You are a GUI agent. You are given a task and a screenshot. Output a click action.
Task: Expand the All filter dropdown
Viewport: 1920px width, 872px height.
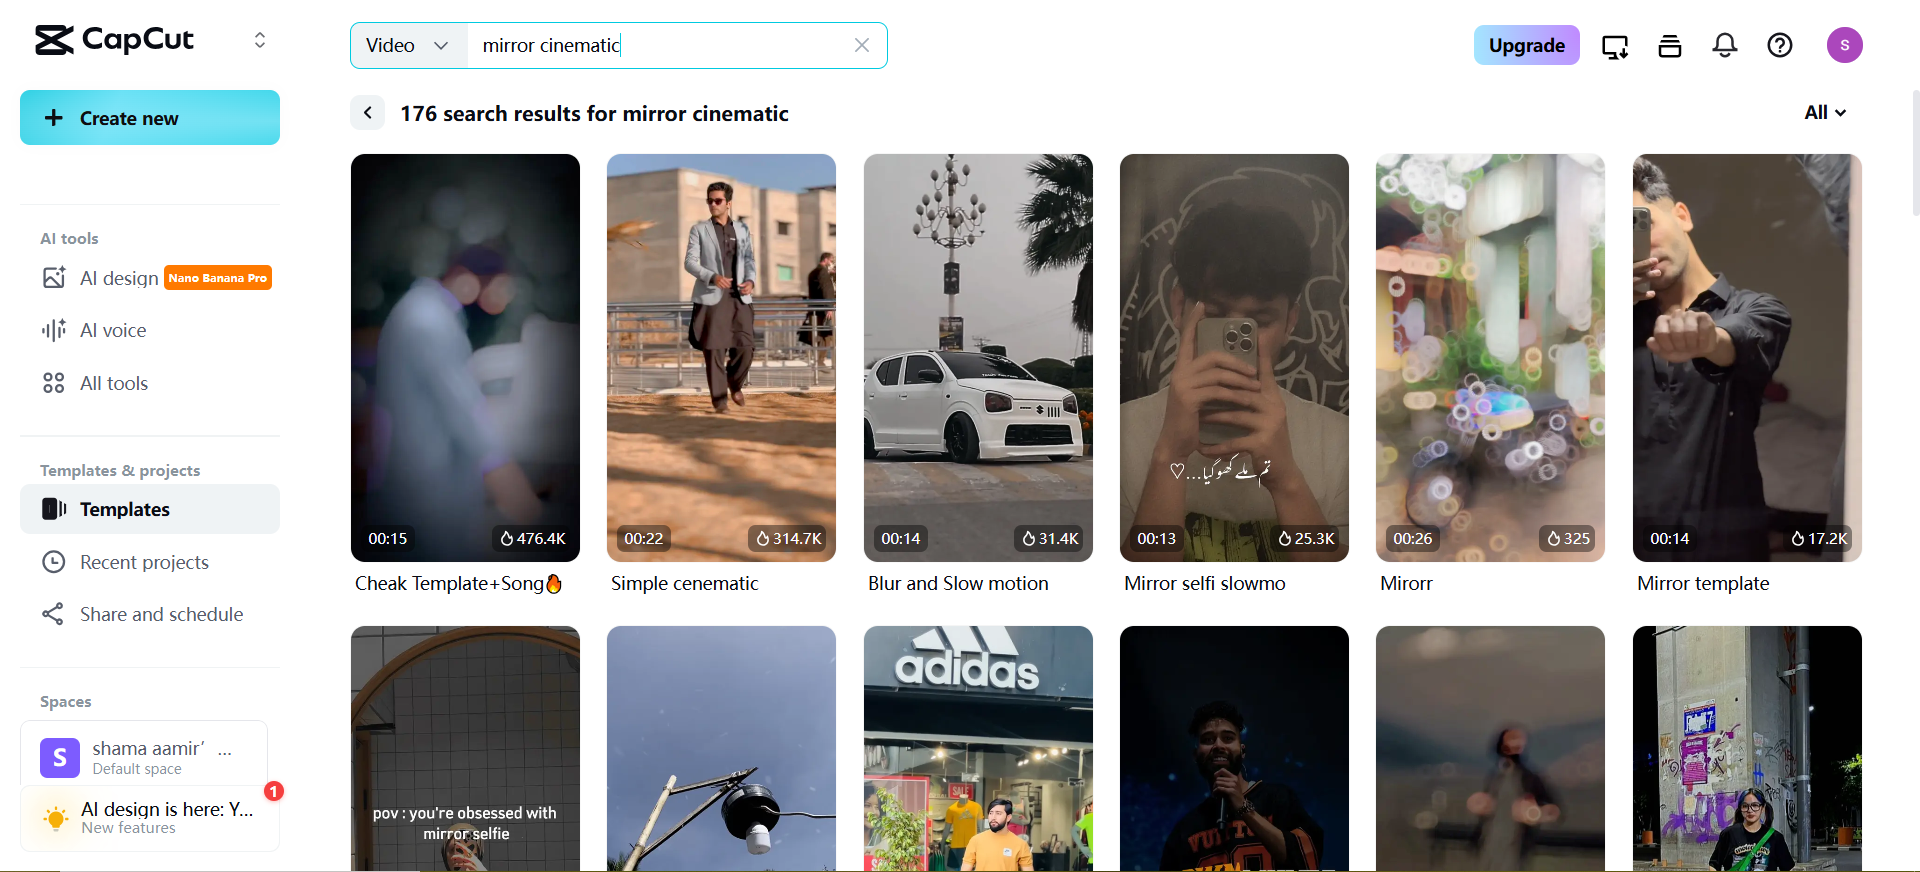pos(1825,113)
